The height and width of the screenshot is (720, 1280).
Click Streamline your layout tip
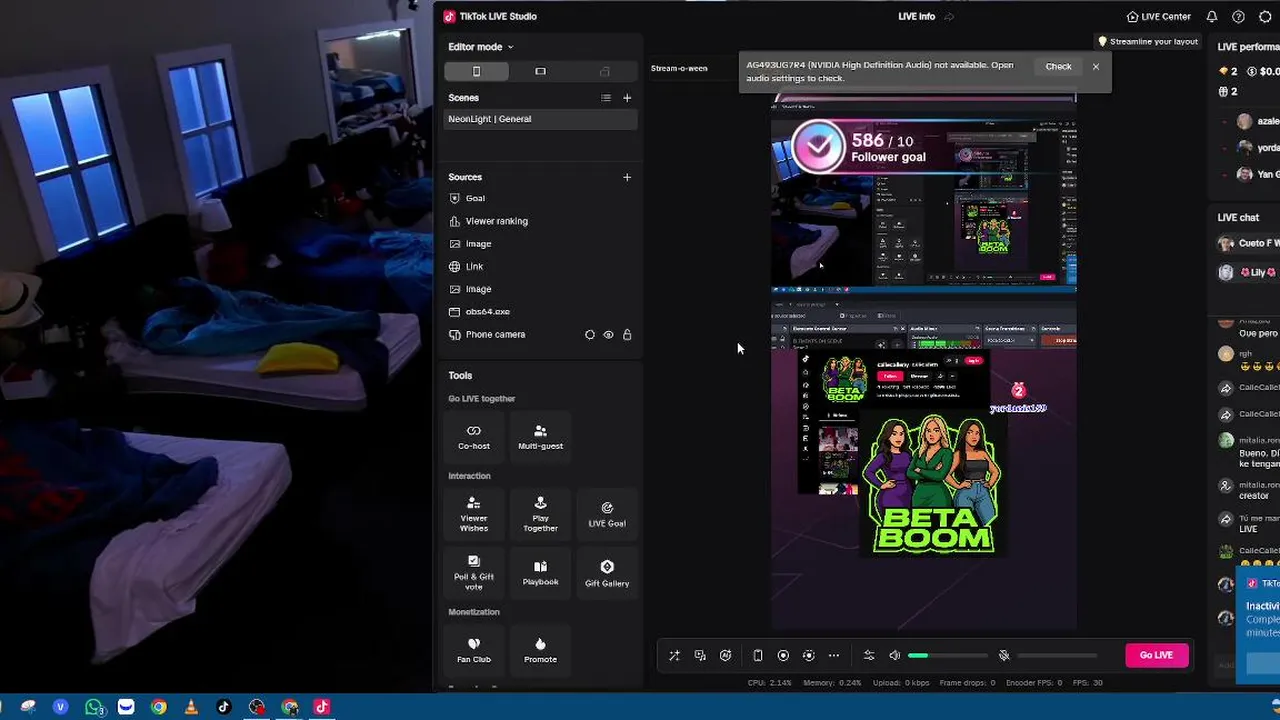[1148, 42]
